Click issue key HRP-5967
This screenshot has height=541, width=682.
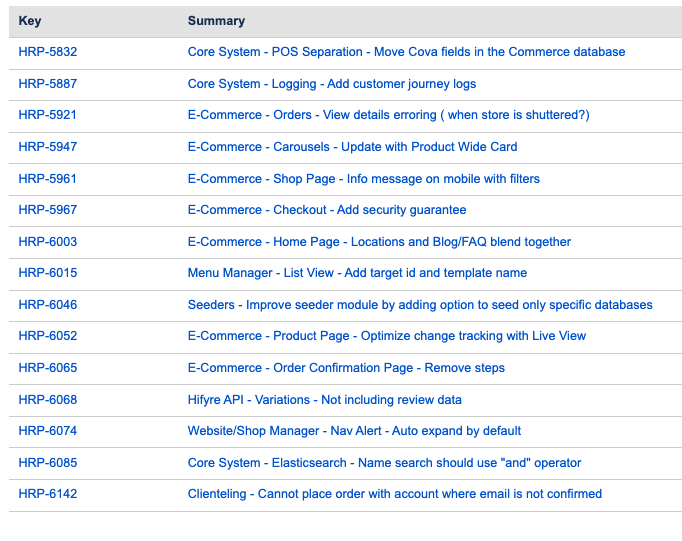point(47,210)
